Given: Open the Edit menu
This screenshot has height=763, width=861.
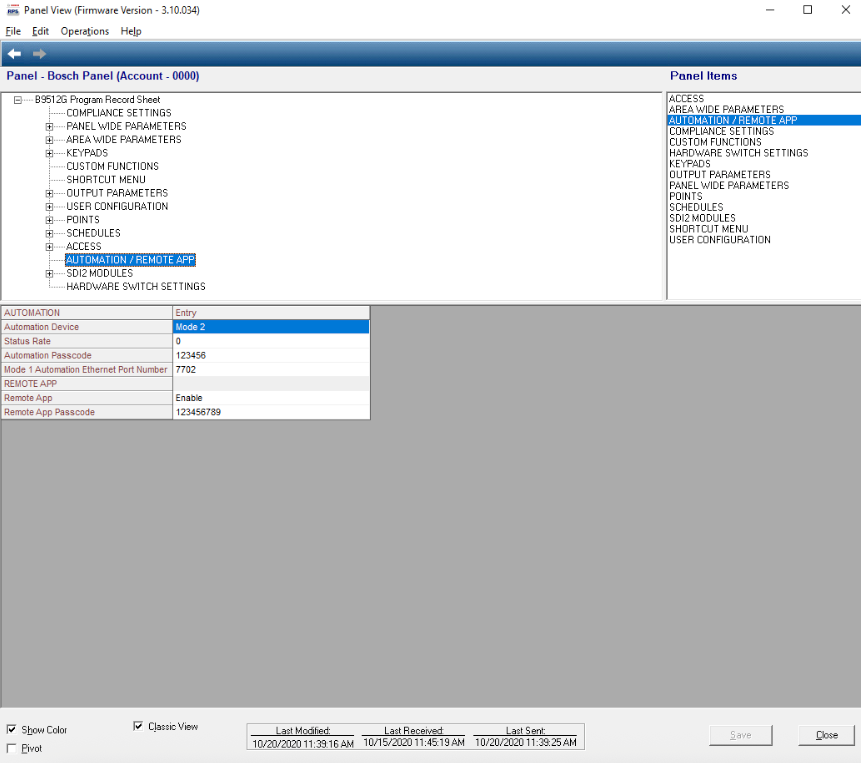Looking at the screenshot, I should pos(40,31).
